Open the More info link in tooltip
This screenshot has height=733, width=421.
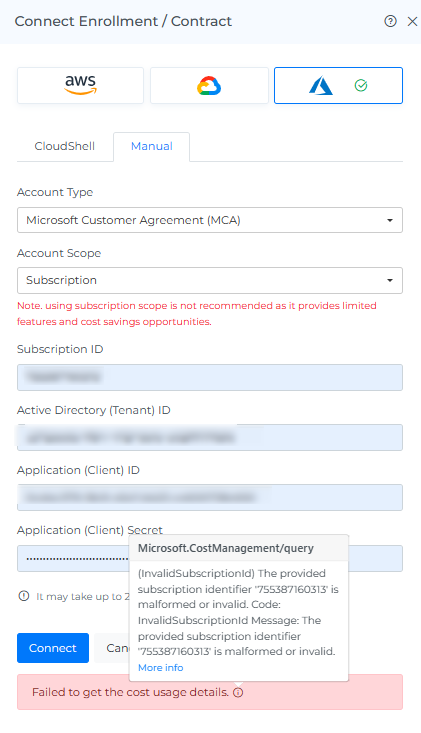click(x=160, y=668)
